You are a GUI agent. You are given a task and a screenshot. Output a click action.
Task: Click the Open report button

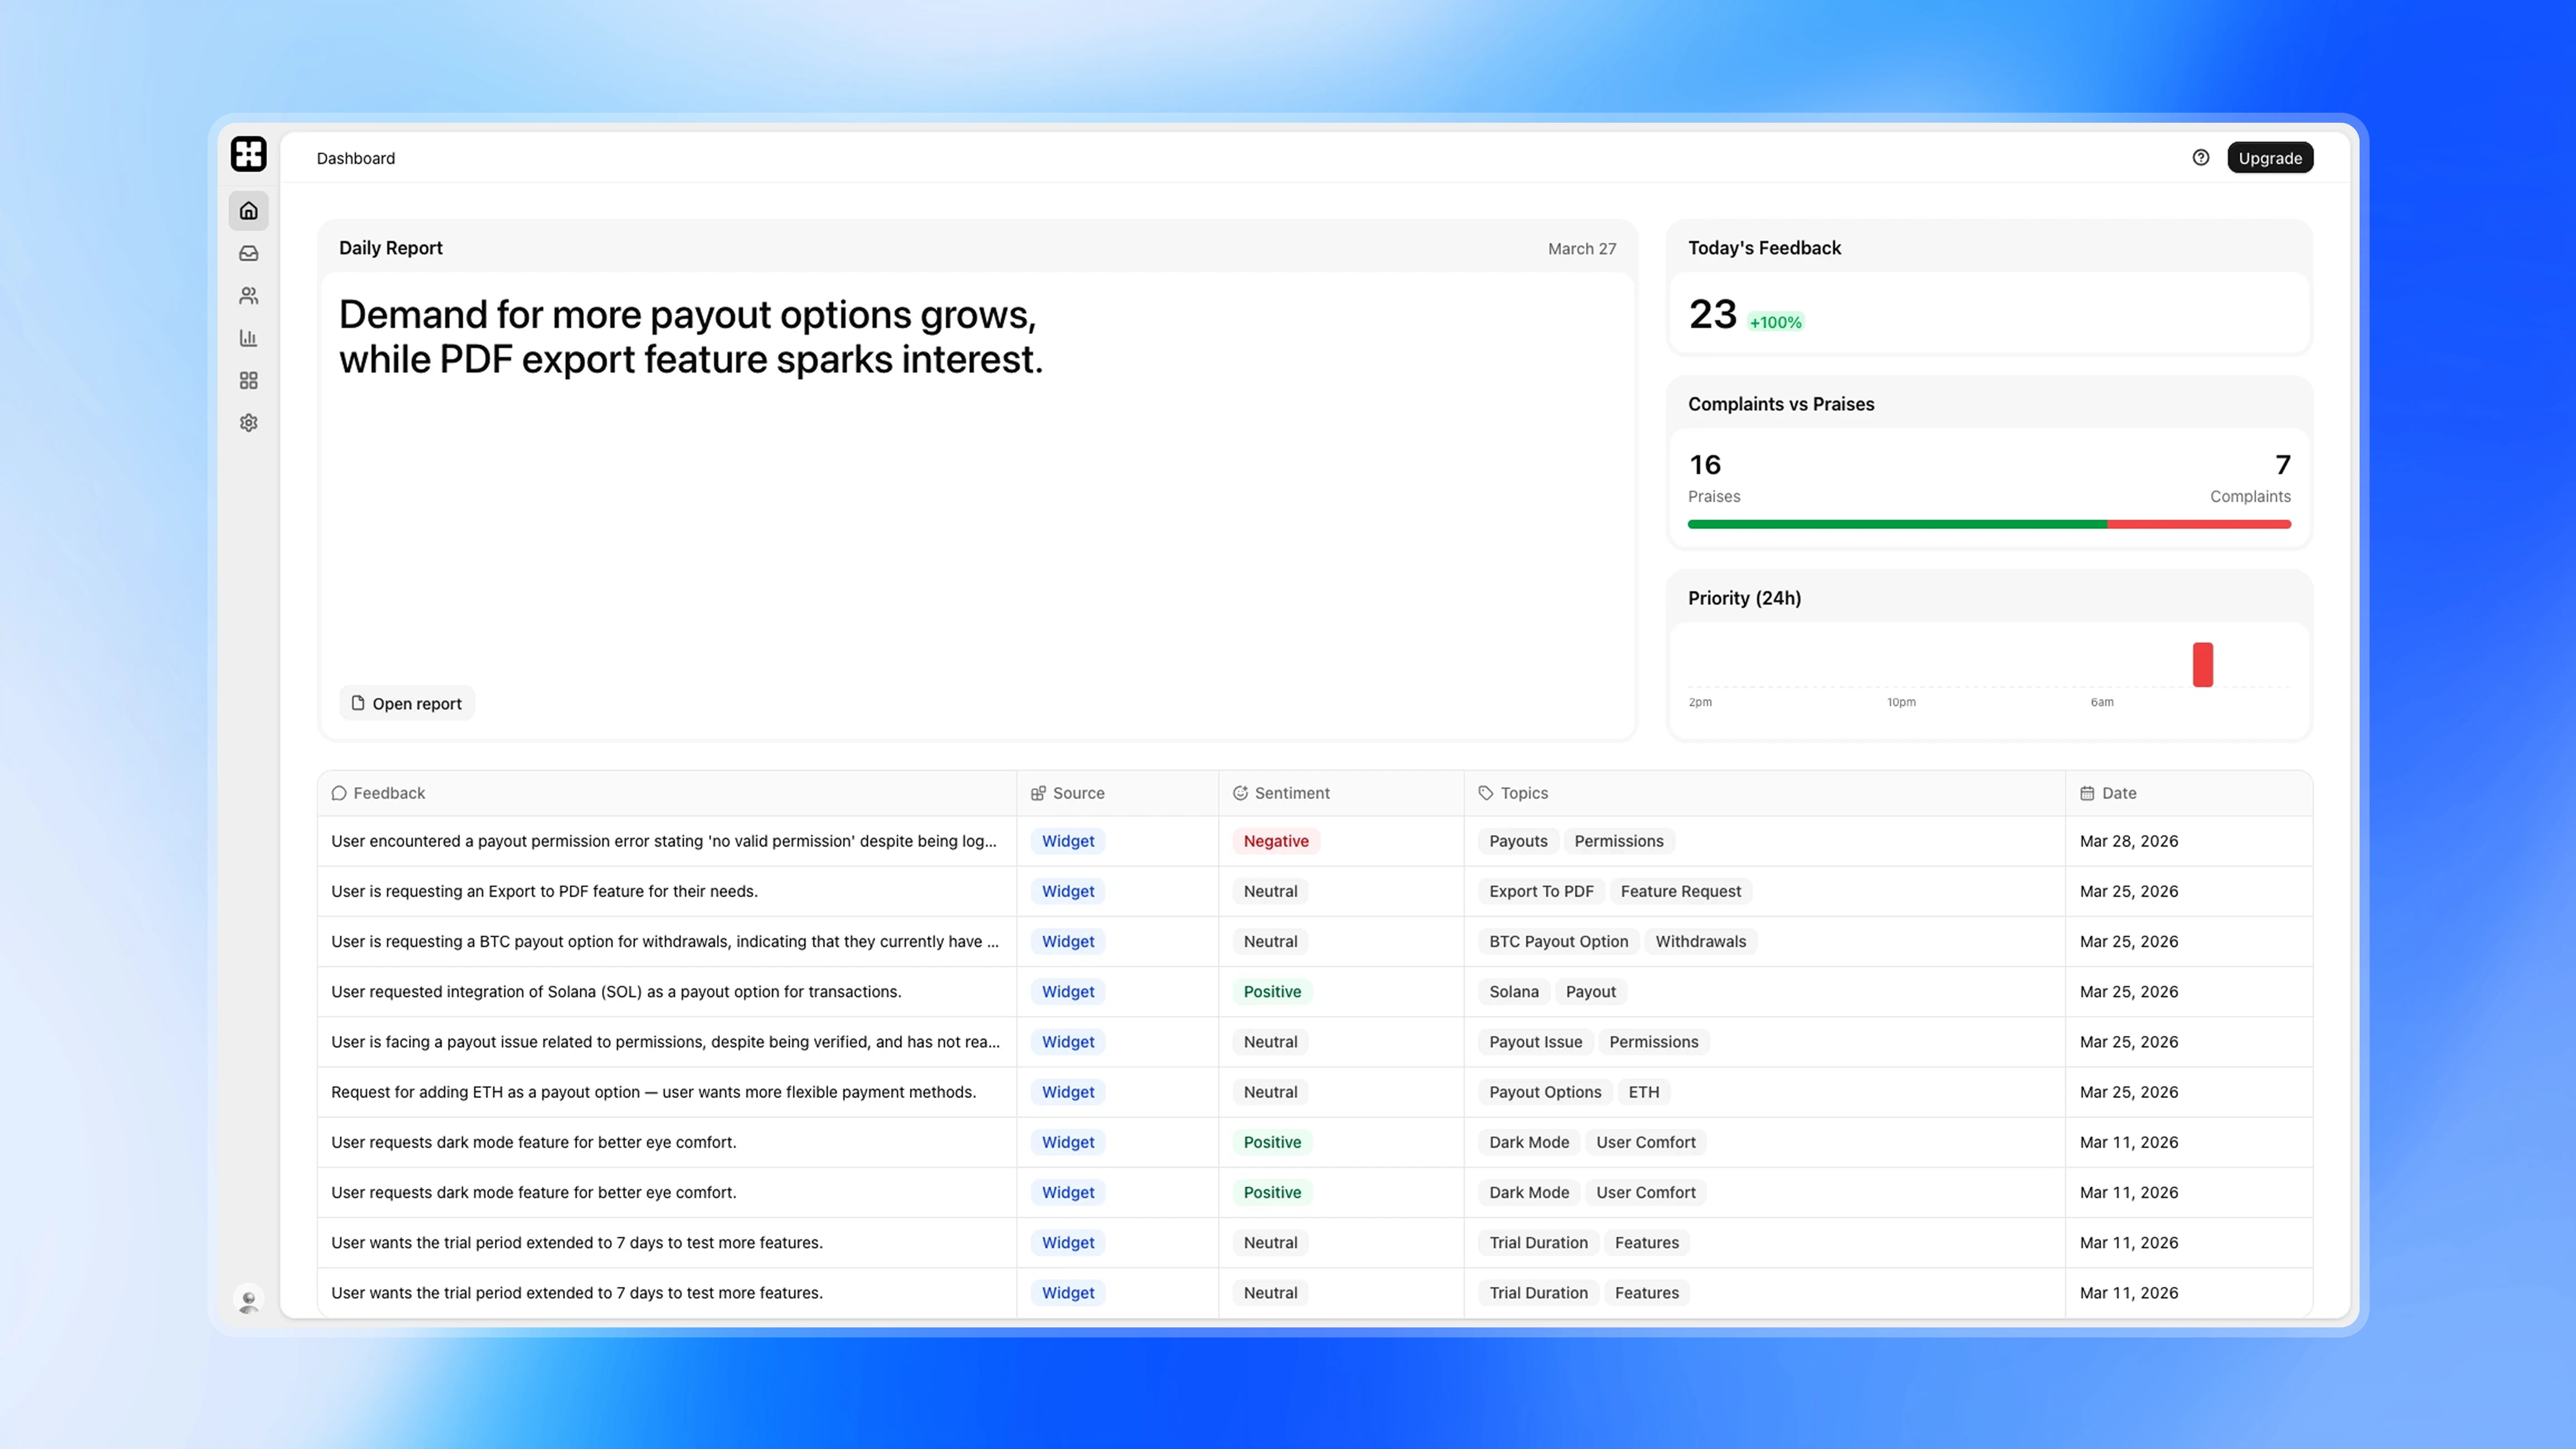[406, 703]
